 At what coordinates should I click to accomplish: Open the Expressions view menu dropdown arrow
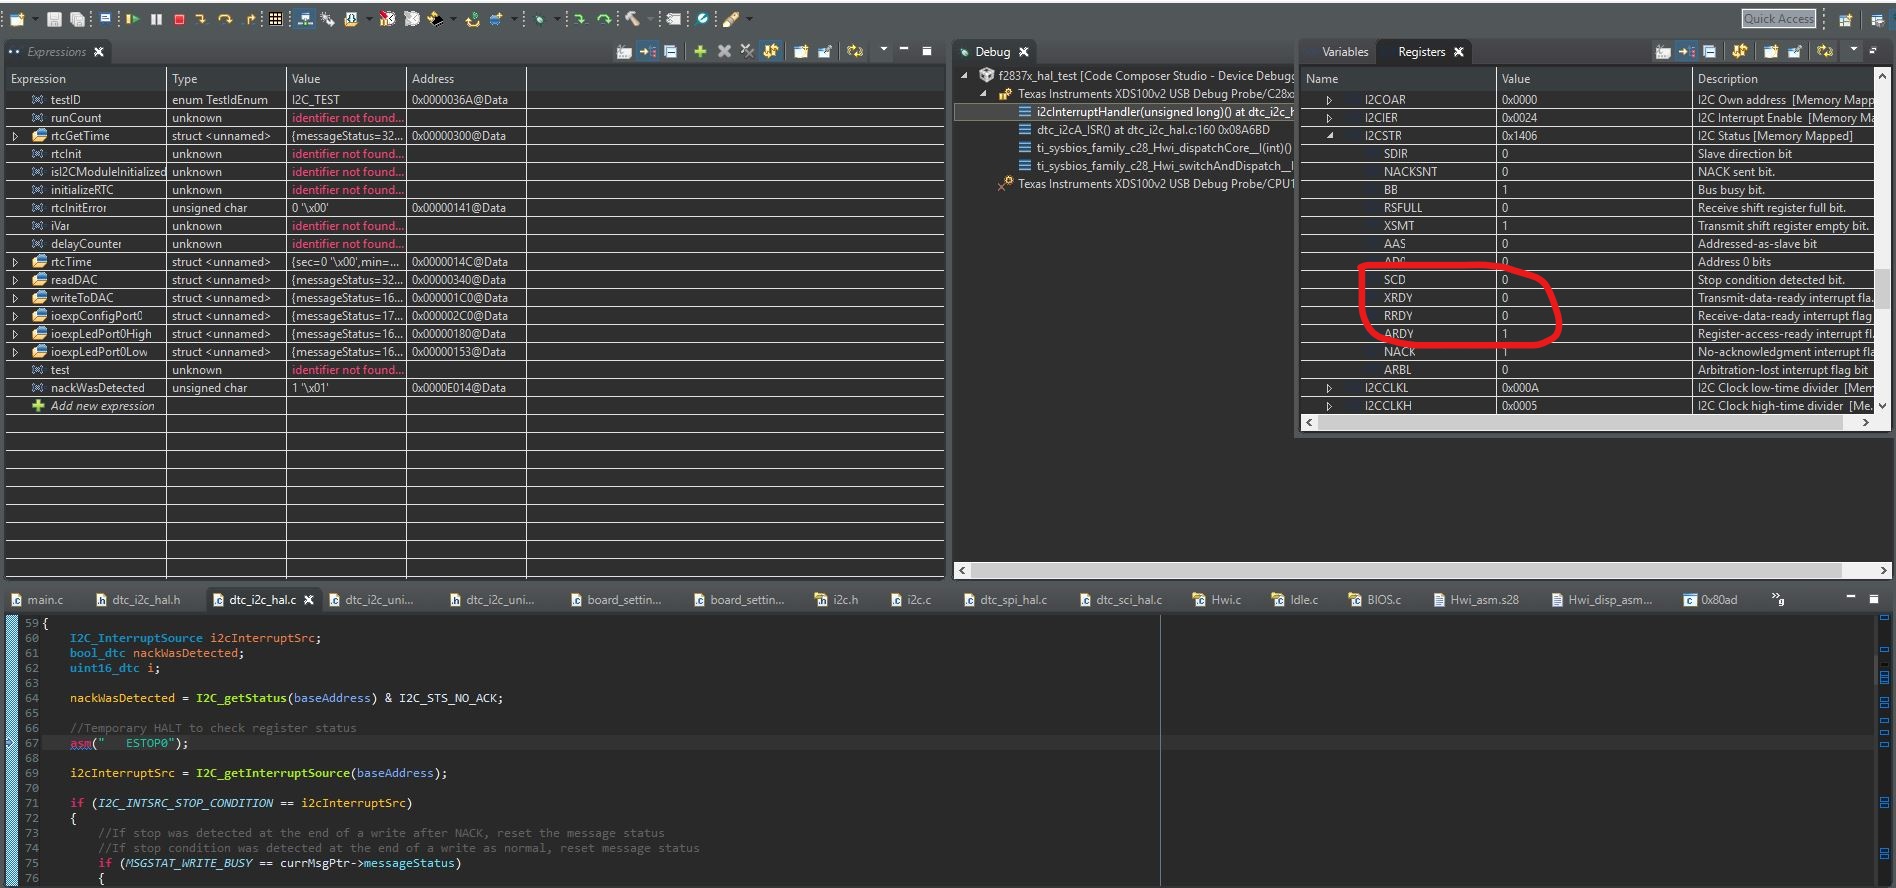[x=883, y=49]
